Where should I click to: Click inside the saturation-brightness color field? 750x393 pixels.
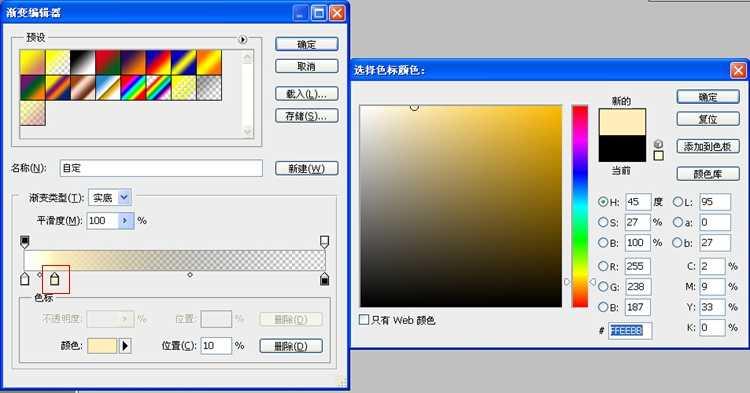461,206
